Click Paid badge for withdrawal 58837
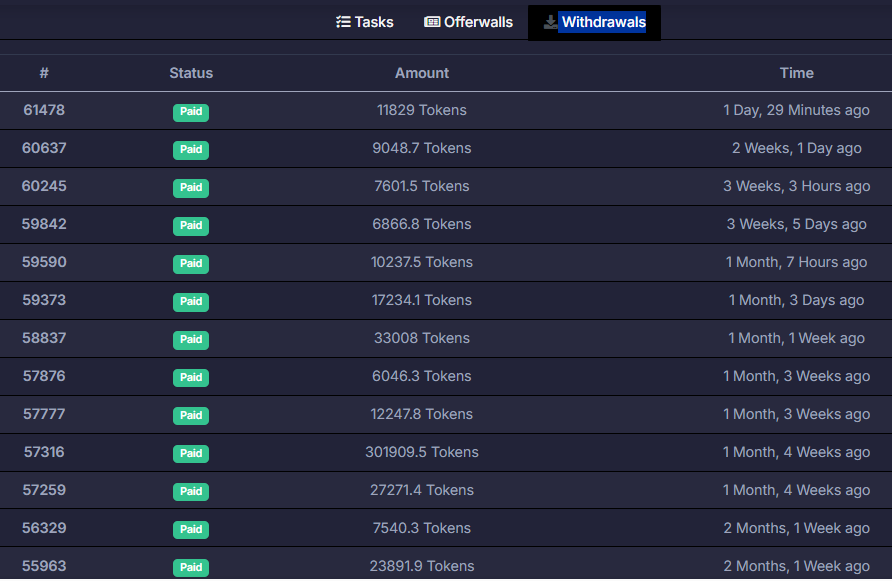Screen dimensions: 892x581 191,340
